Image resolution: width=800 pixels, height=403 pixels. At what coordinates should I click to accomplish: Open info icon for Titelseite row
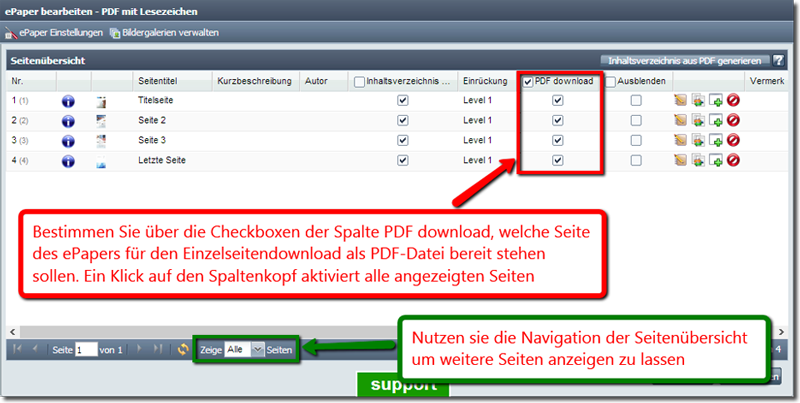click(x=68, y=102)
